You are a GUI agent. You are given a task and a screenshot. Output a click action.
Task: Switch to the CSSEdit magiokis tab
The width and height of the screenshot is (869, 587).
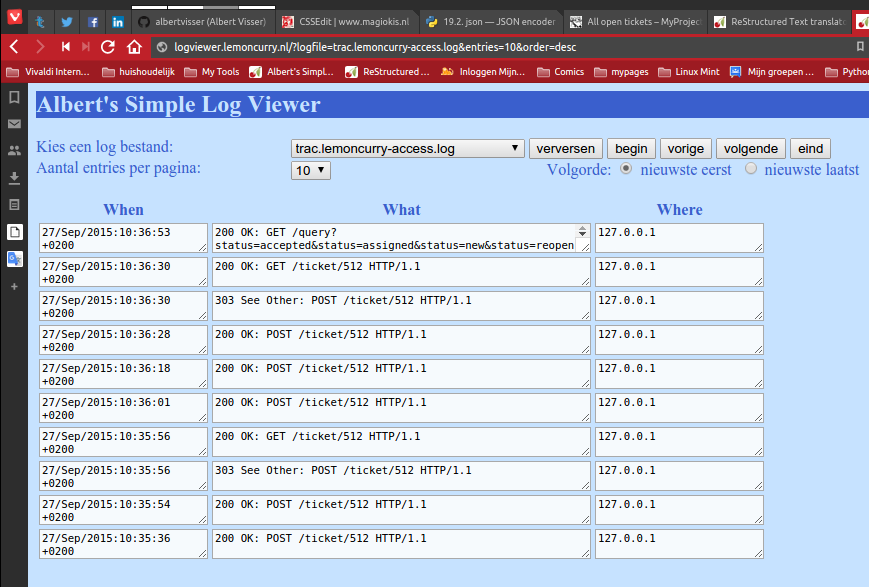pos(346,22)
